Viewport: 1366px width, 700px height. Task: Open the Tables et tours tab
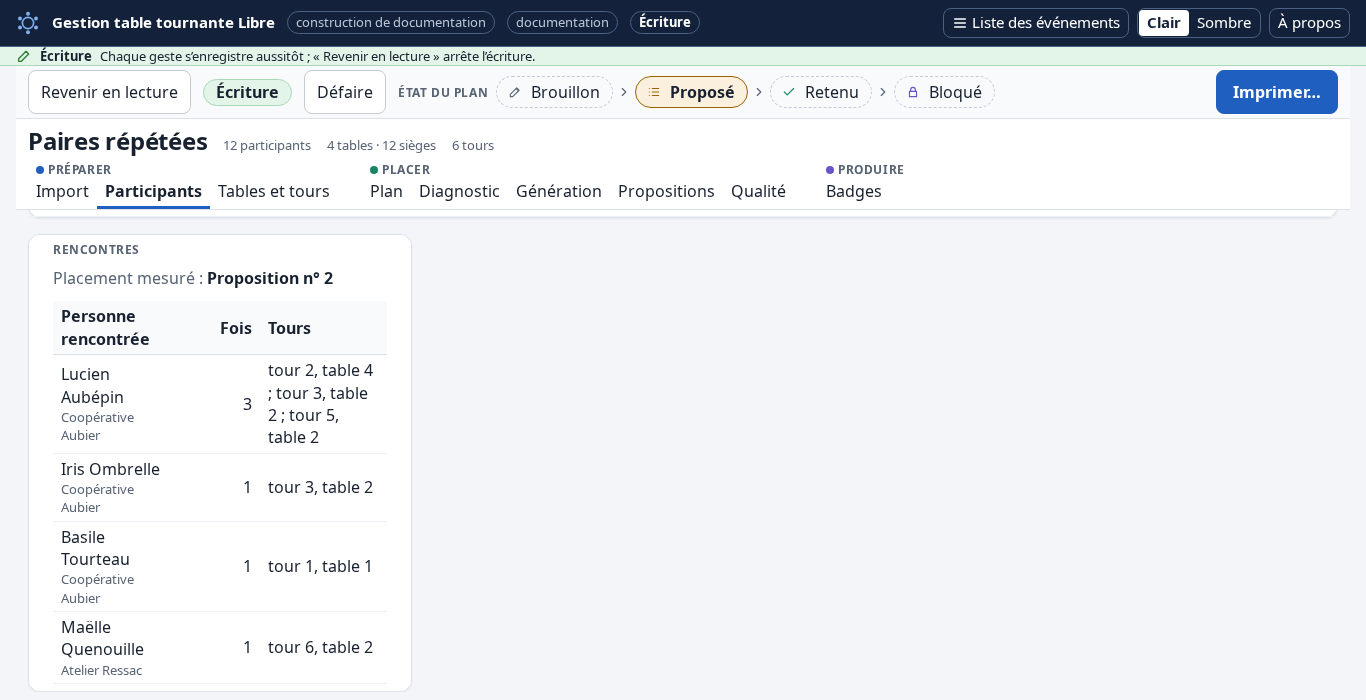tap(274, 191)
